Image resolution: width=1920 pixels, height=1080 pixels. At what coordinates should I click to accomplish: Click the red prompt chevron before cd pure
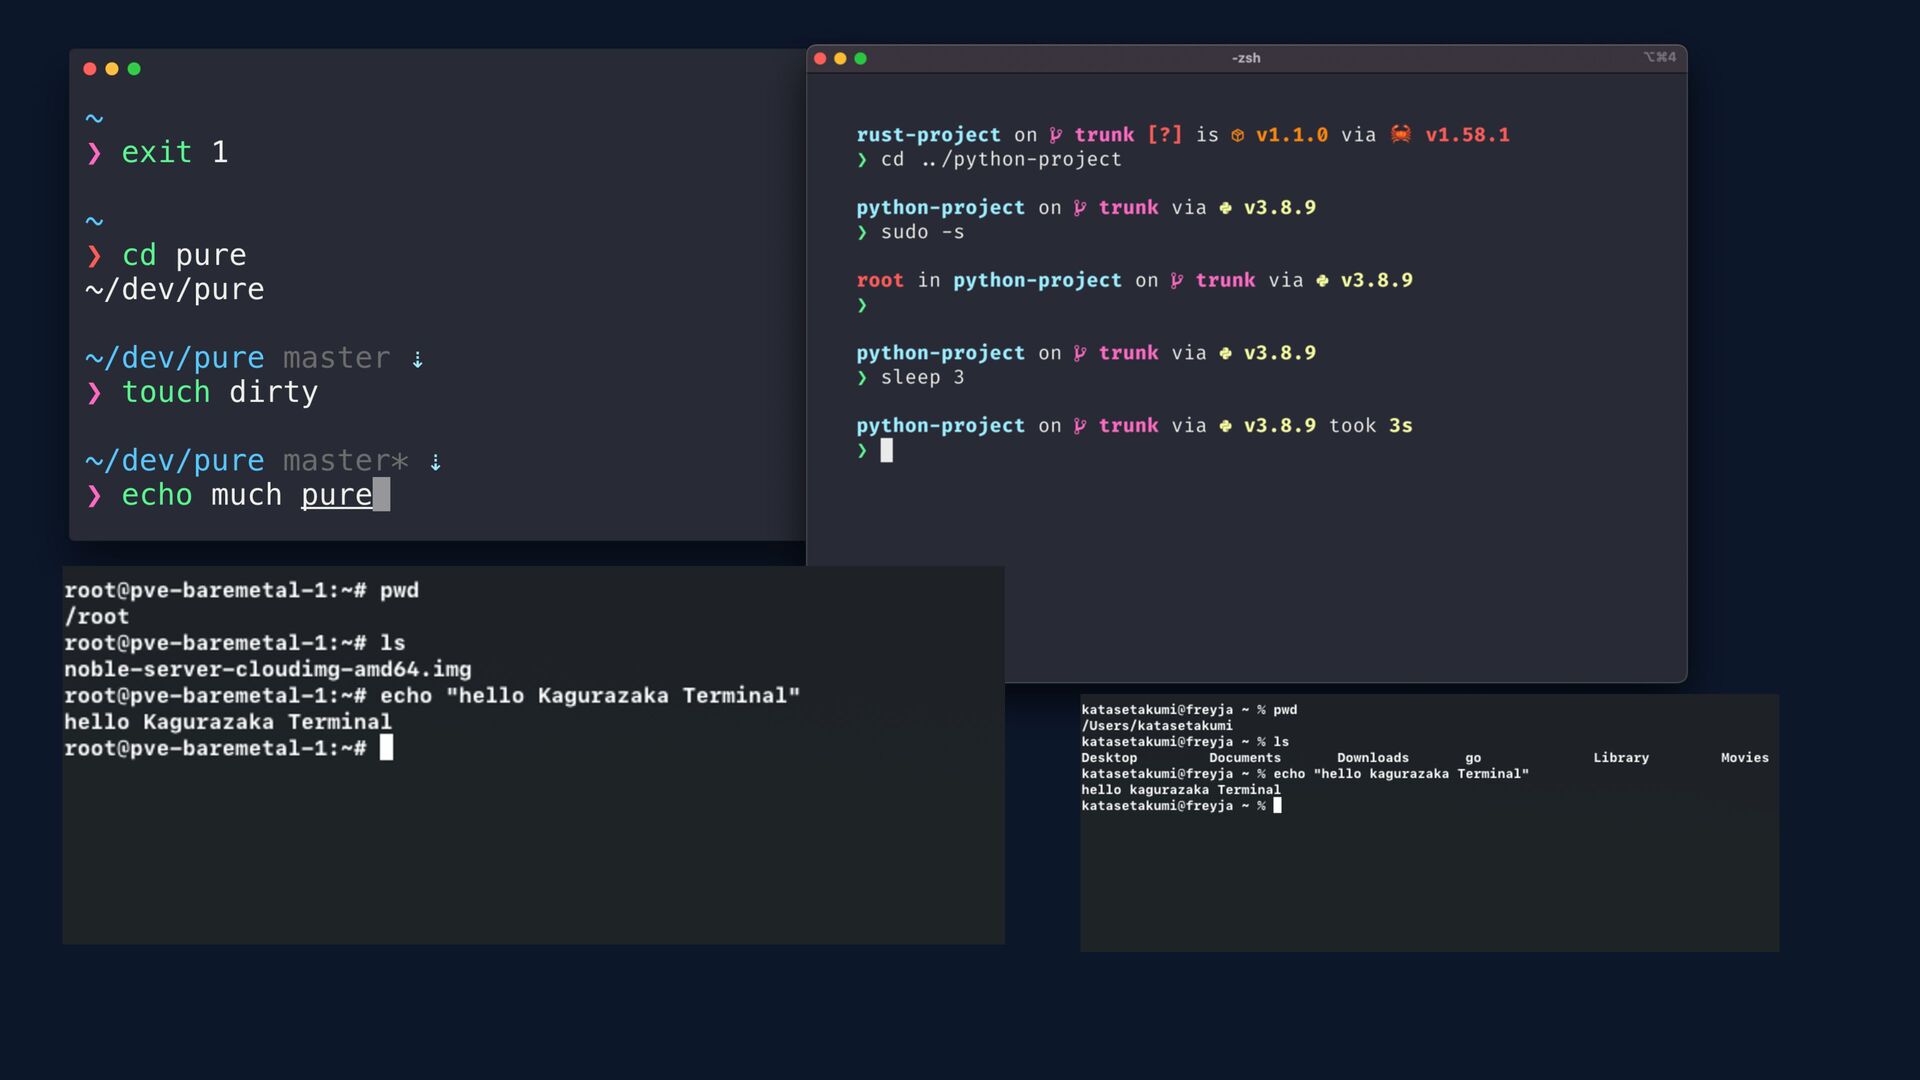point(94,256)
